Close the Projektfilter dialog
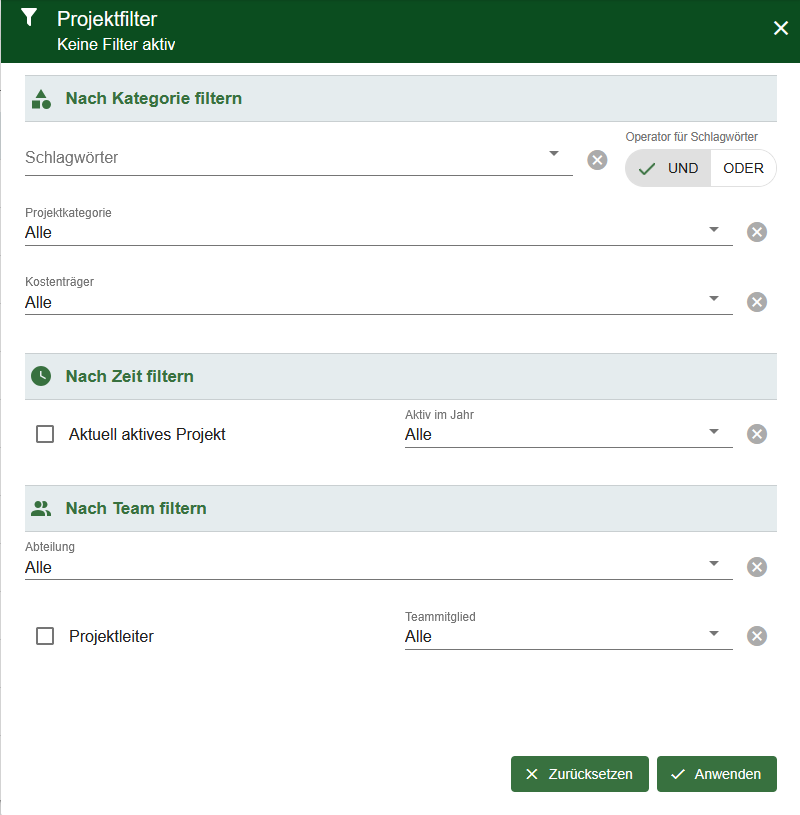This screenshot has width=800, height=815. [781, 28]
